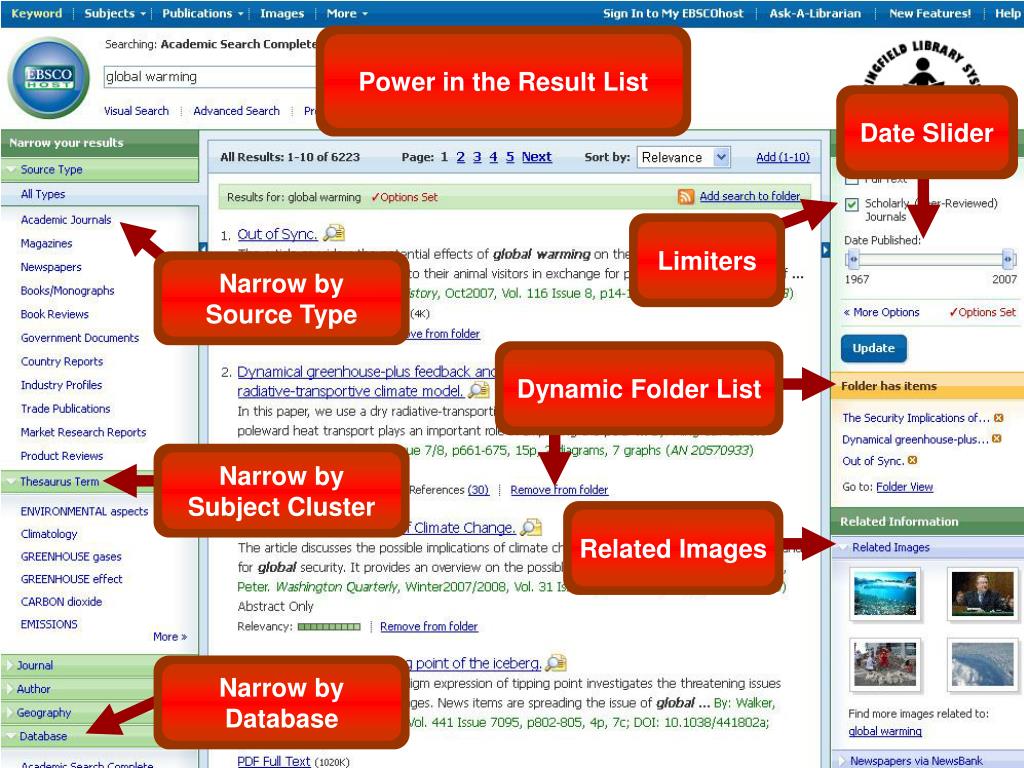Click the EBSCOhost logo
1024x768 pixels.
(49, 78)
